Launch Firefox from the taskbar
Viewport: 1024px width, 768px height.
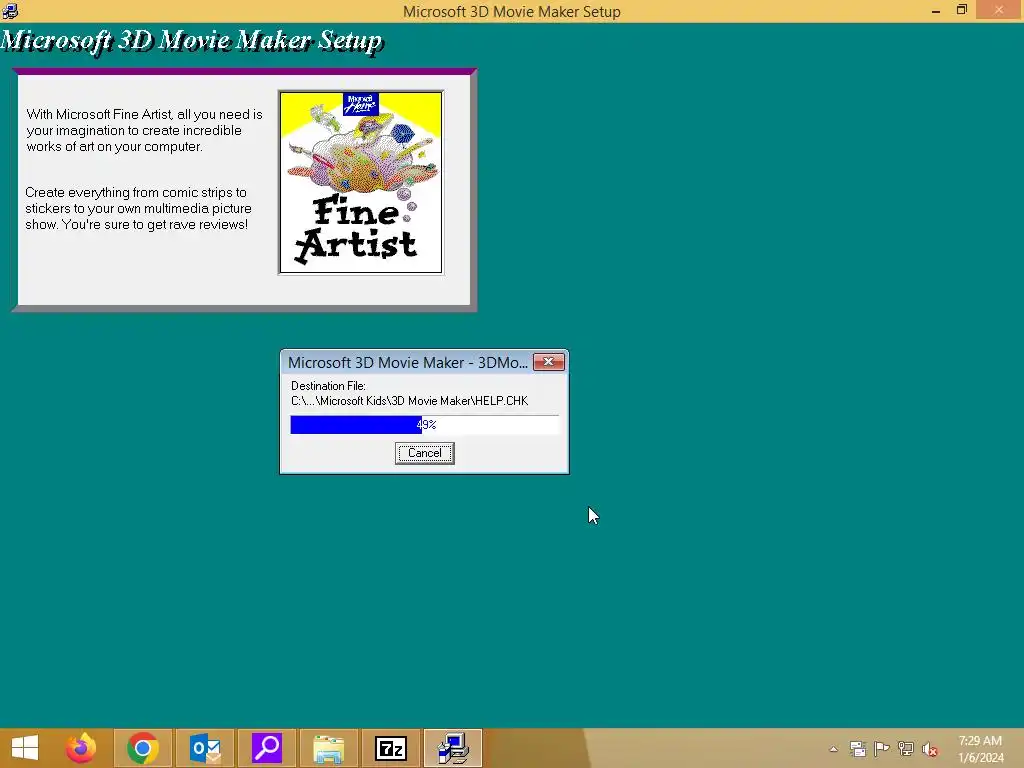(81, 748)
